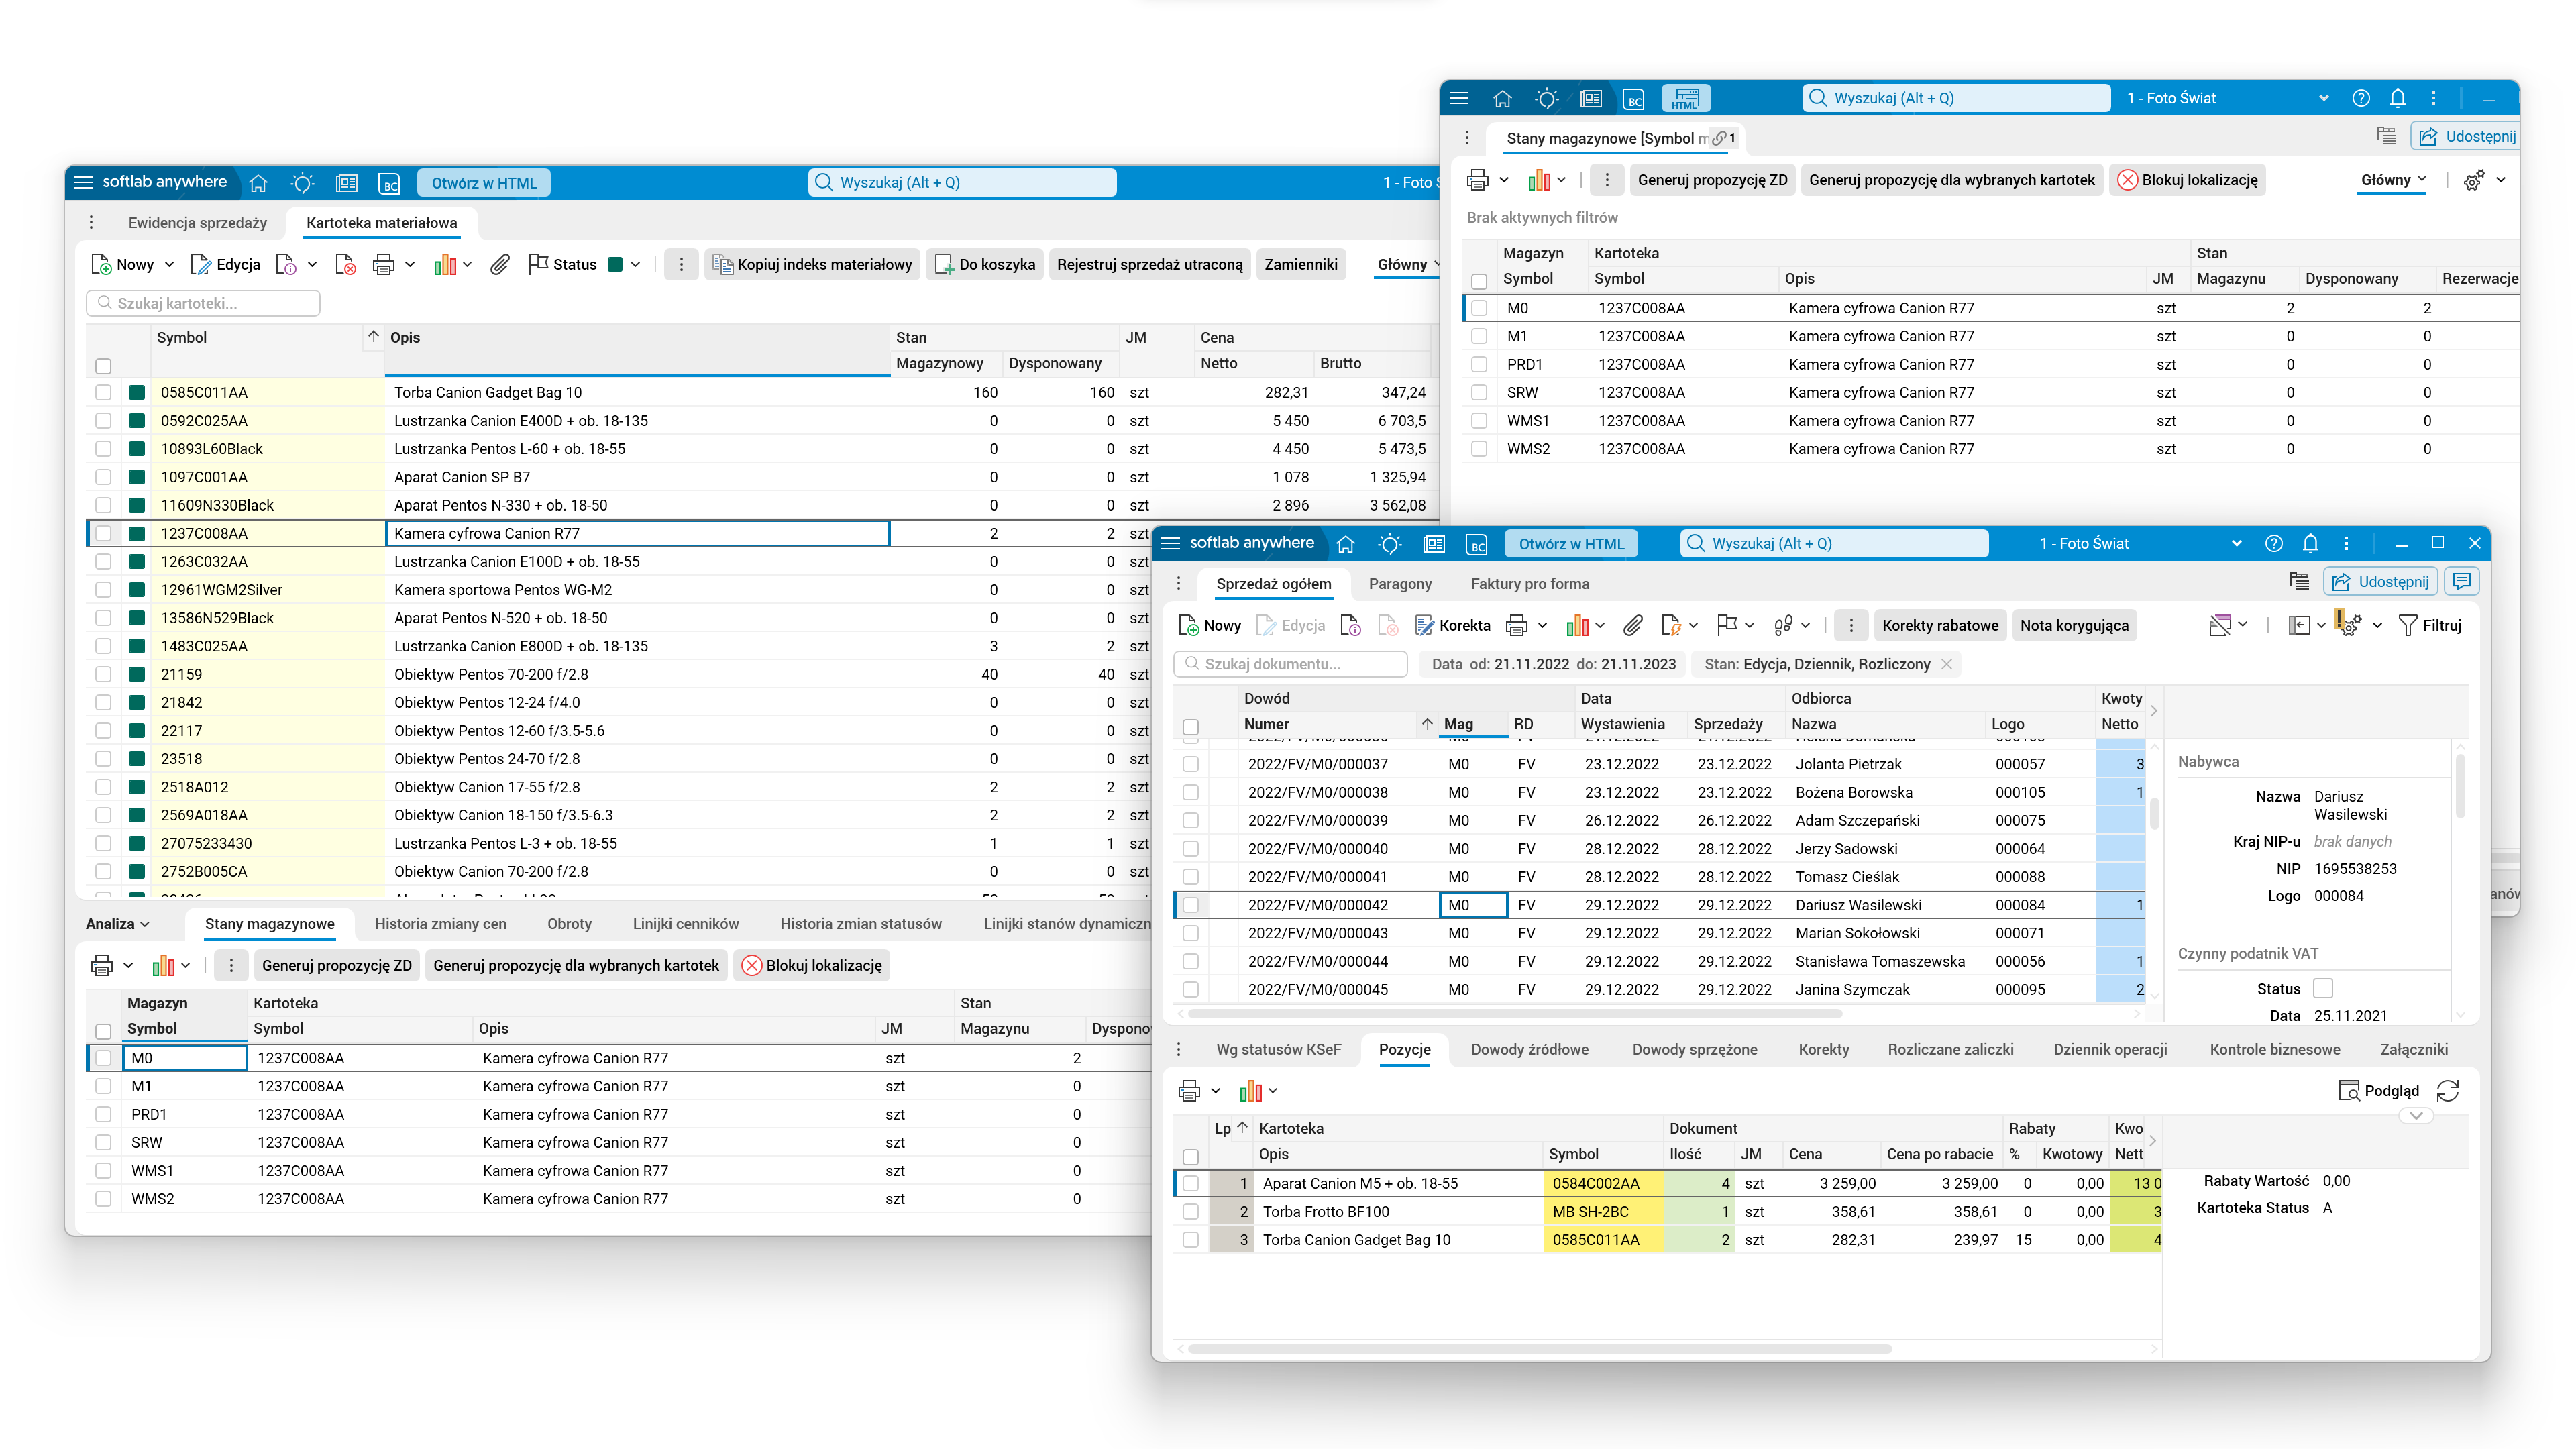
Task: Open the Historia zmiany cen tab
Action: (440, 924)
